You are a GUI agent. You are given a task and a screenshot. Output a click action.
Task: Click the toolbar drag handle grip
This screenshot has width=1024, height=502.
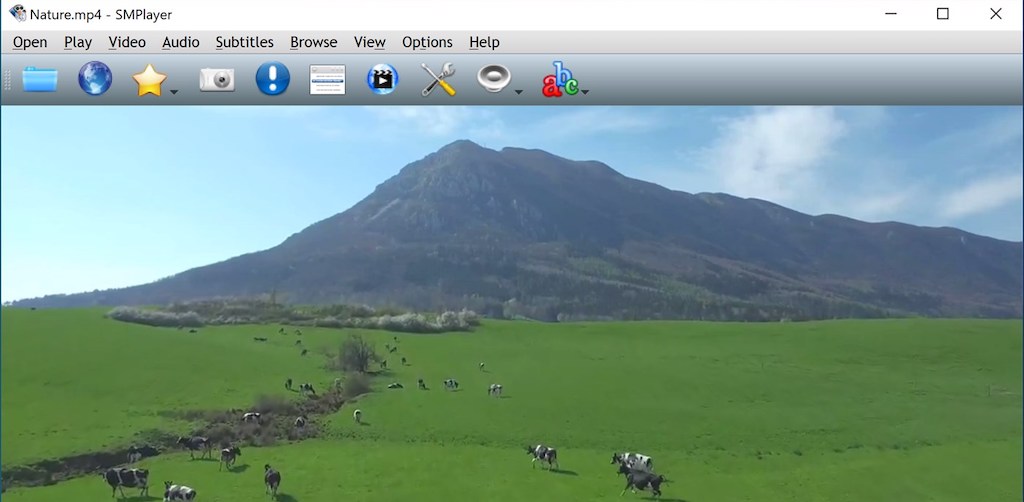tap(8, 79)
